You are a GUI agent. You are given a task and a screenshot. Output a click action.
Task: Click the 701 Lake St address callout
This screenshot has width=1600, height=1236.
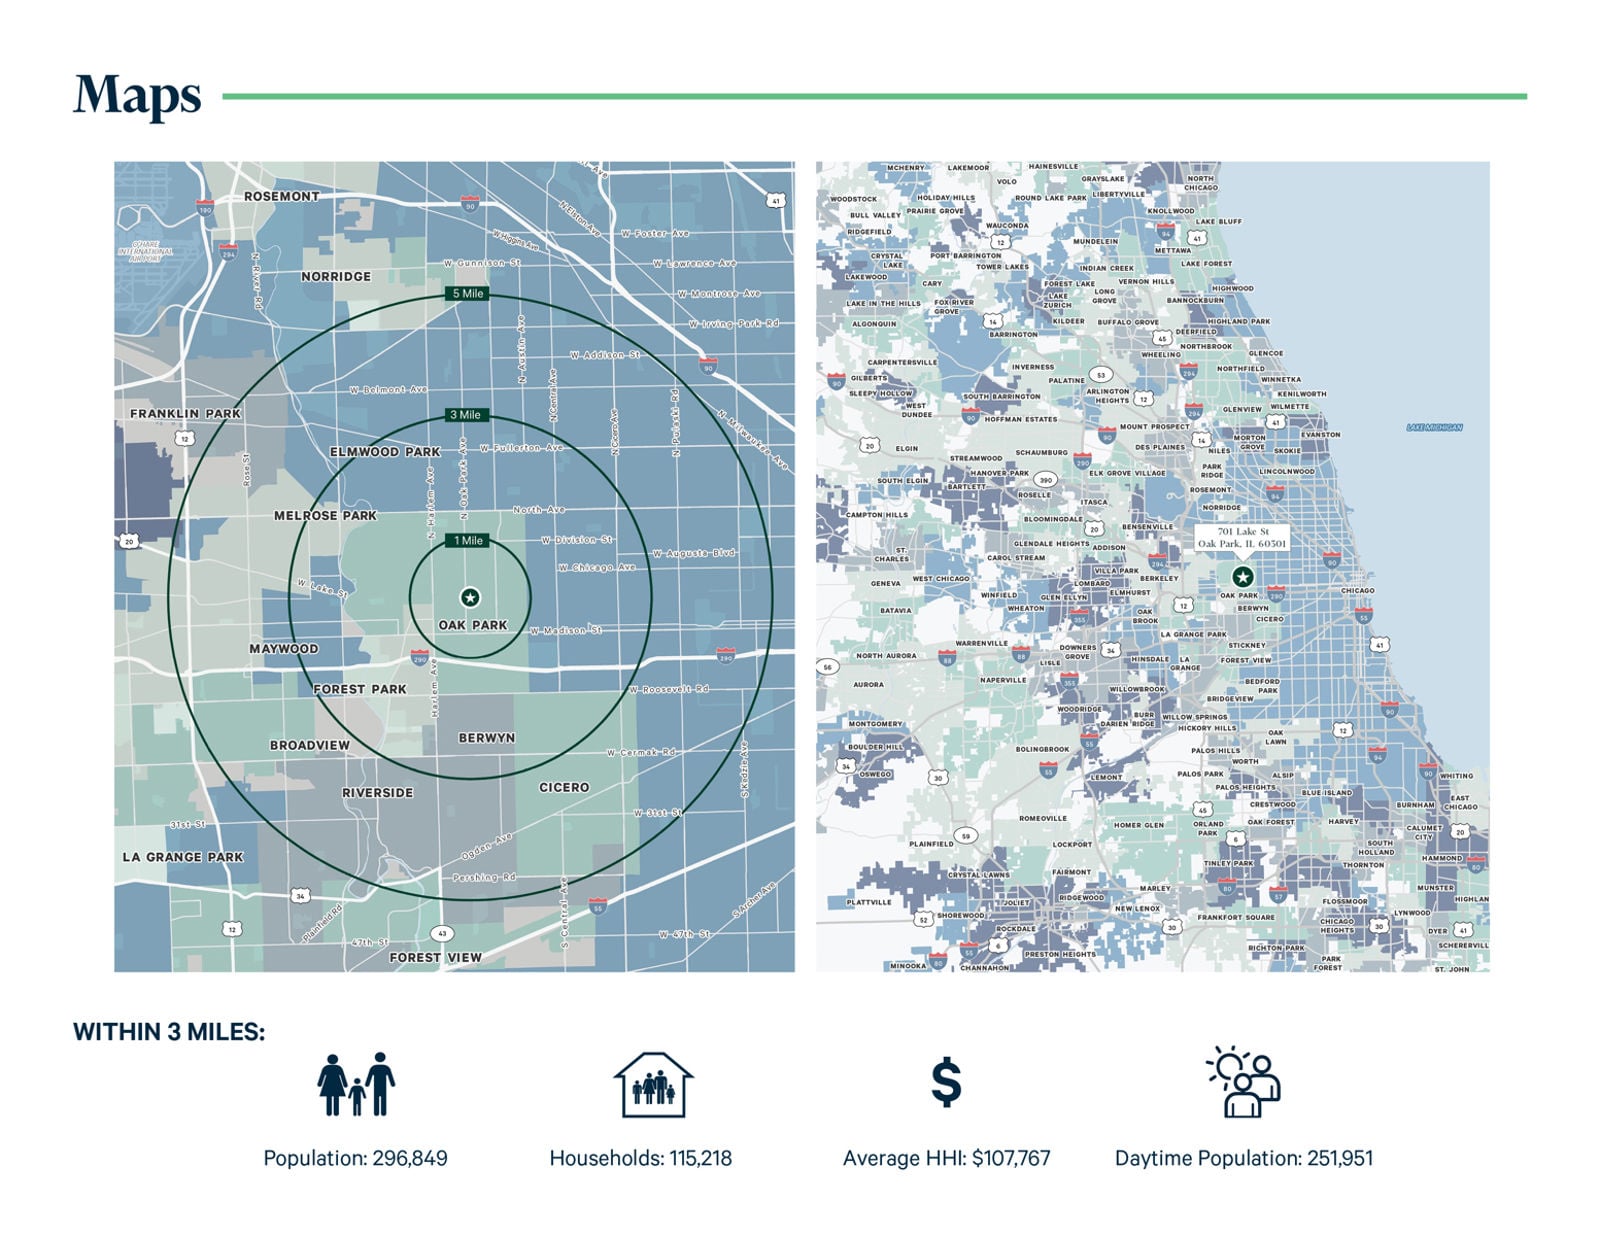point(1242,538)
